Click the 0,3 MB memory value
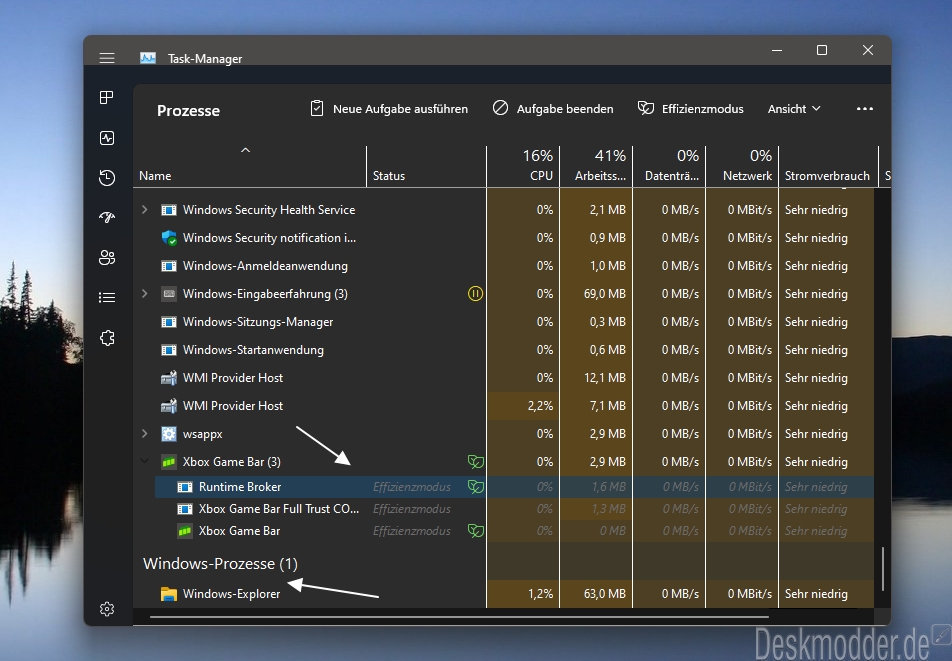The image size is (952, 661). pyautogui.click(x=607, y=322)
